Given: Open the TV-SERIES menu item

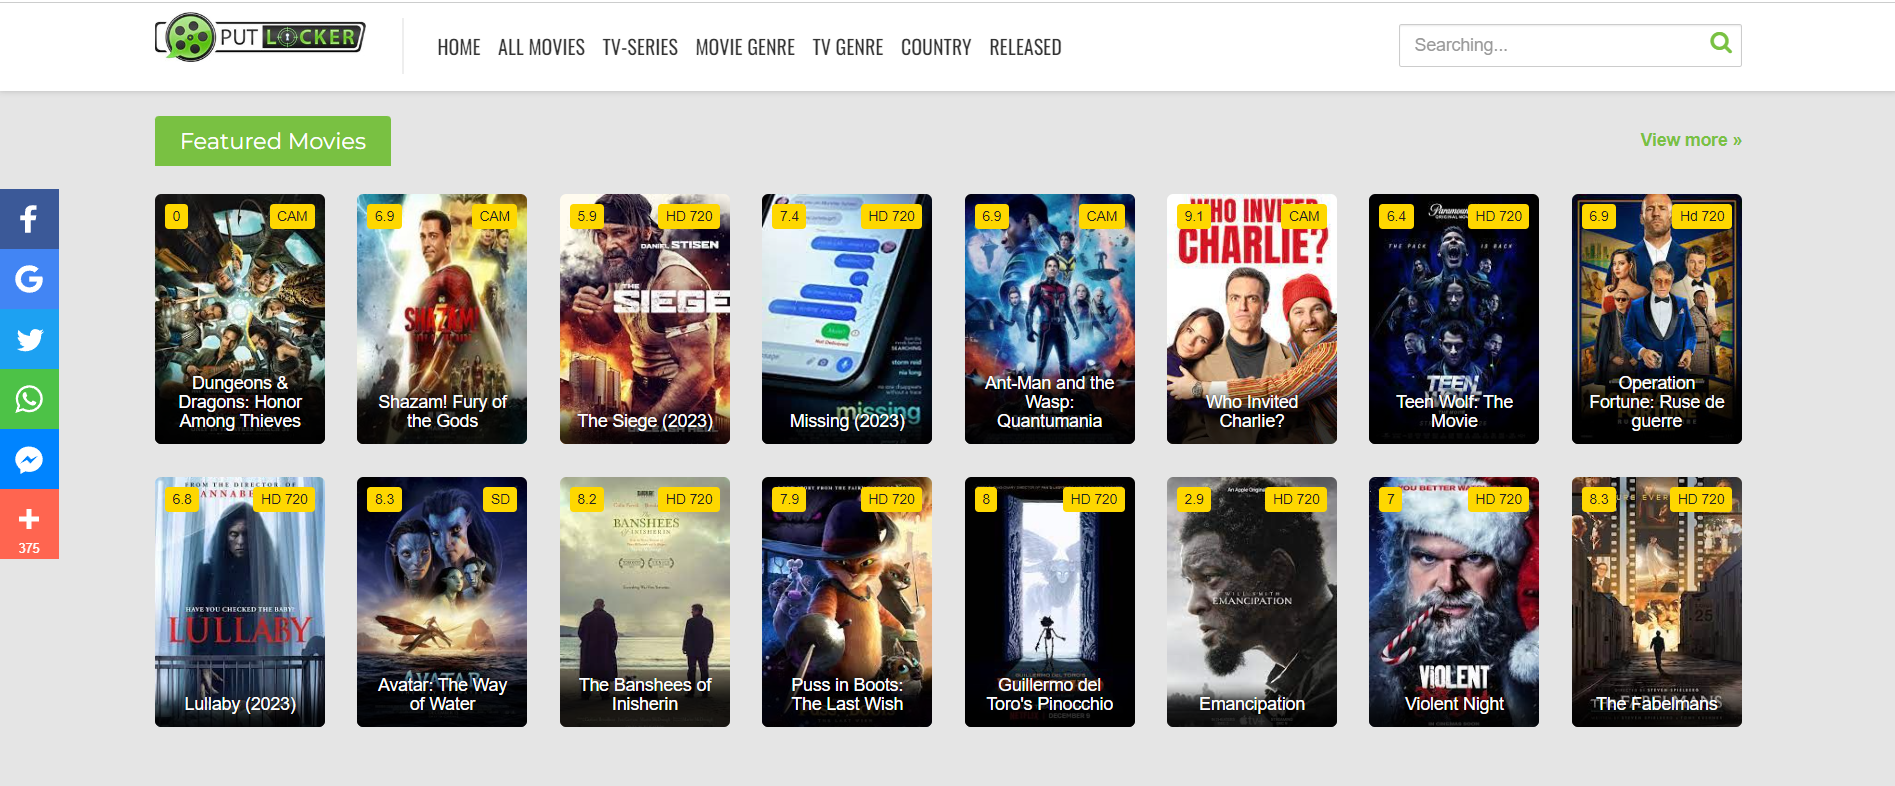Looking at the screenshot, I should pos(640,47).
